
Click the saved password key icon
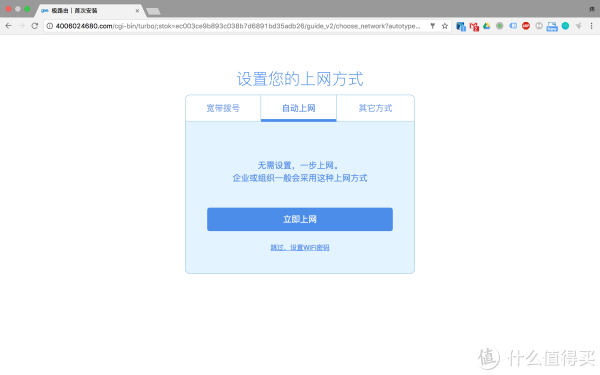coord(432,26)
